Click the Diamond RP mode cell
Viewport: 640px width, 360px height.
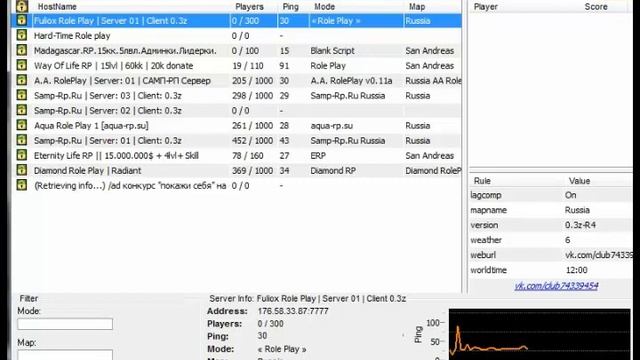(333, 171)
